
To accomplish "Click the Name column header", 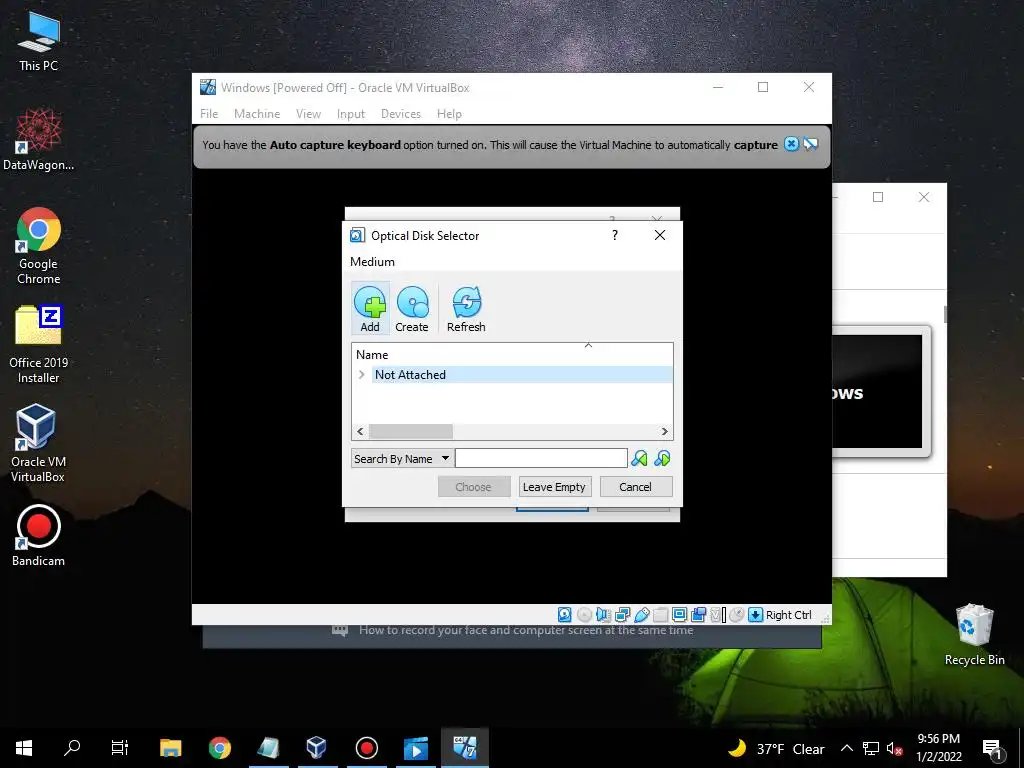I will (x=513, y=355).
